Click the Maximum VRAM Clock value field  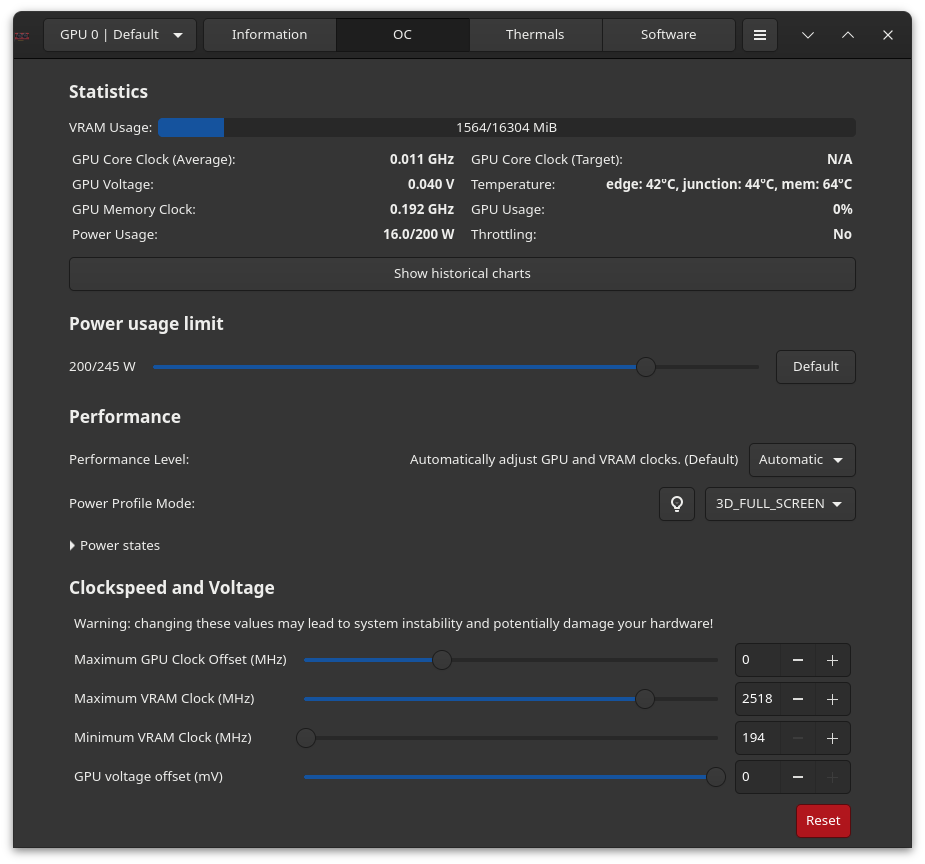point(757,699)
